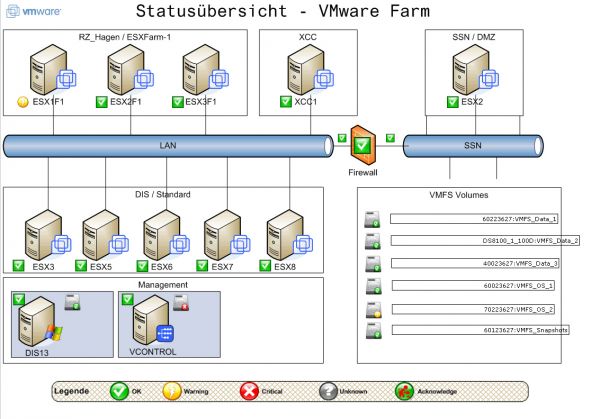This screenshot has height=419, width=600.
Task: Click the SSN network pipe
Action: point(473,146)
